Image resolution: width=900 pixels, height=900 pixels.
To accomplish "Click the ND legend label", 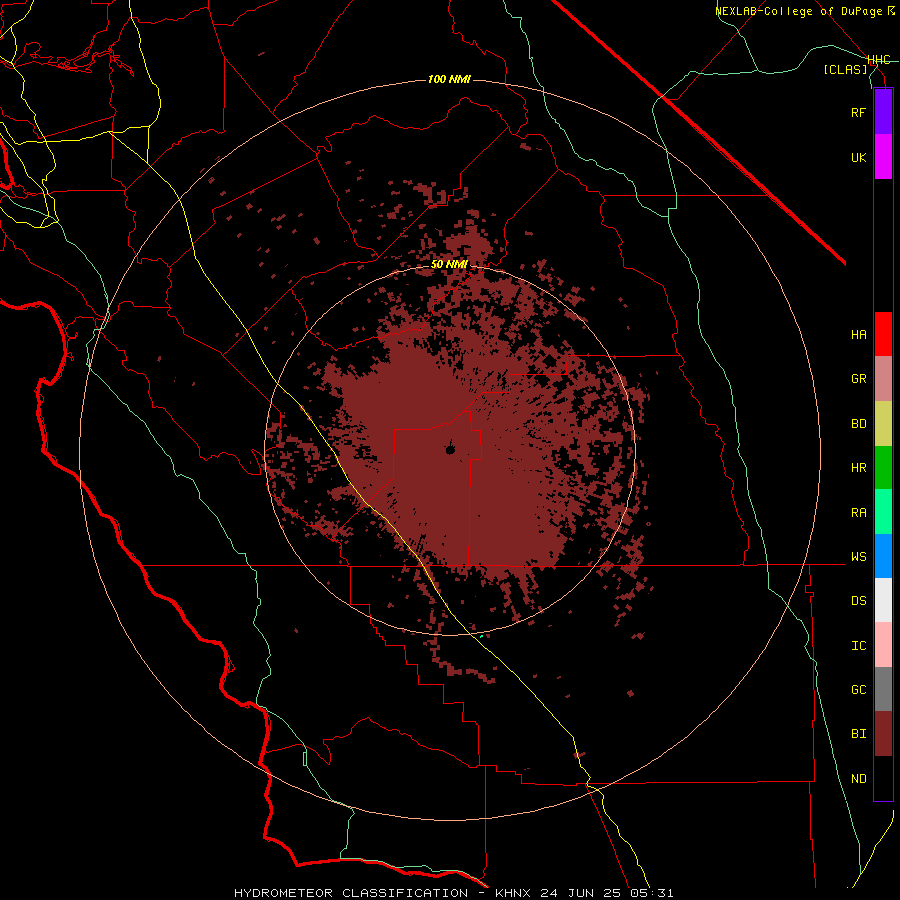I will (858, 779).
